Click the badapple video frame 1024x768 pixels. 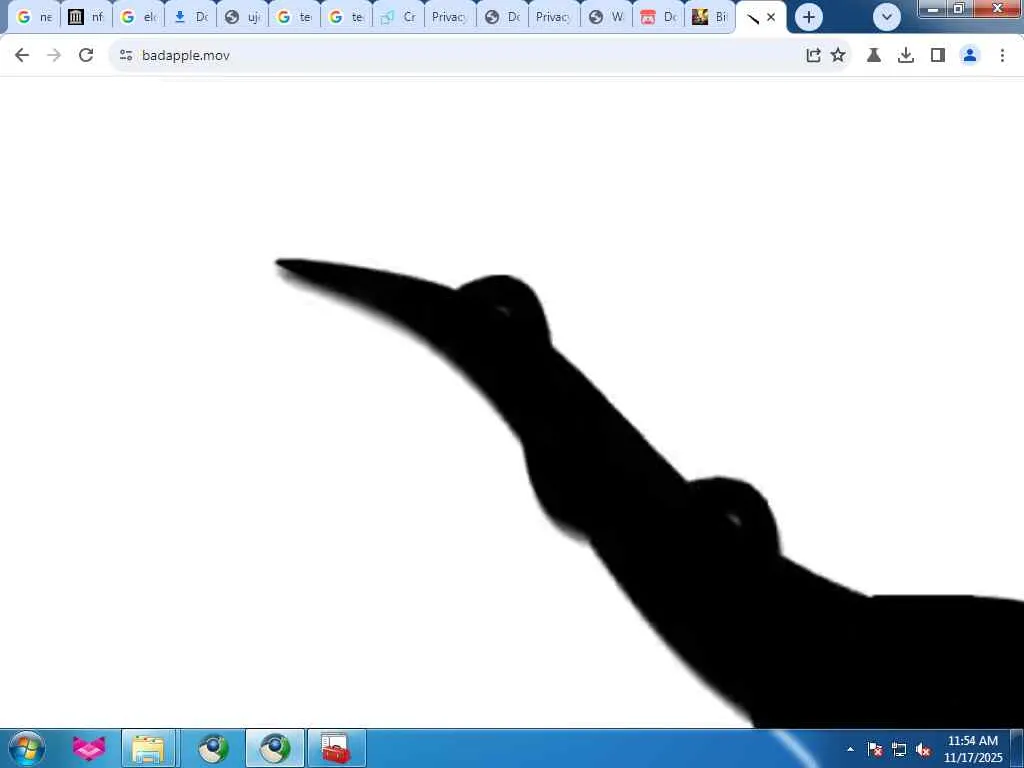[x=512, y=402]
